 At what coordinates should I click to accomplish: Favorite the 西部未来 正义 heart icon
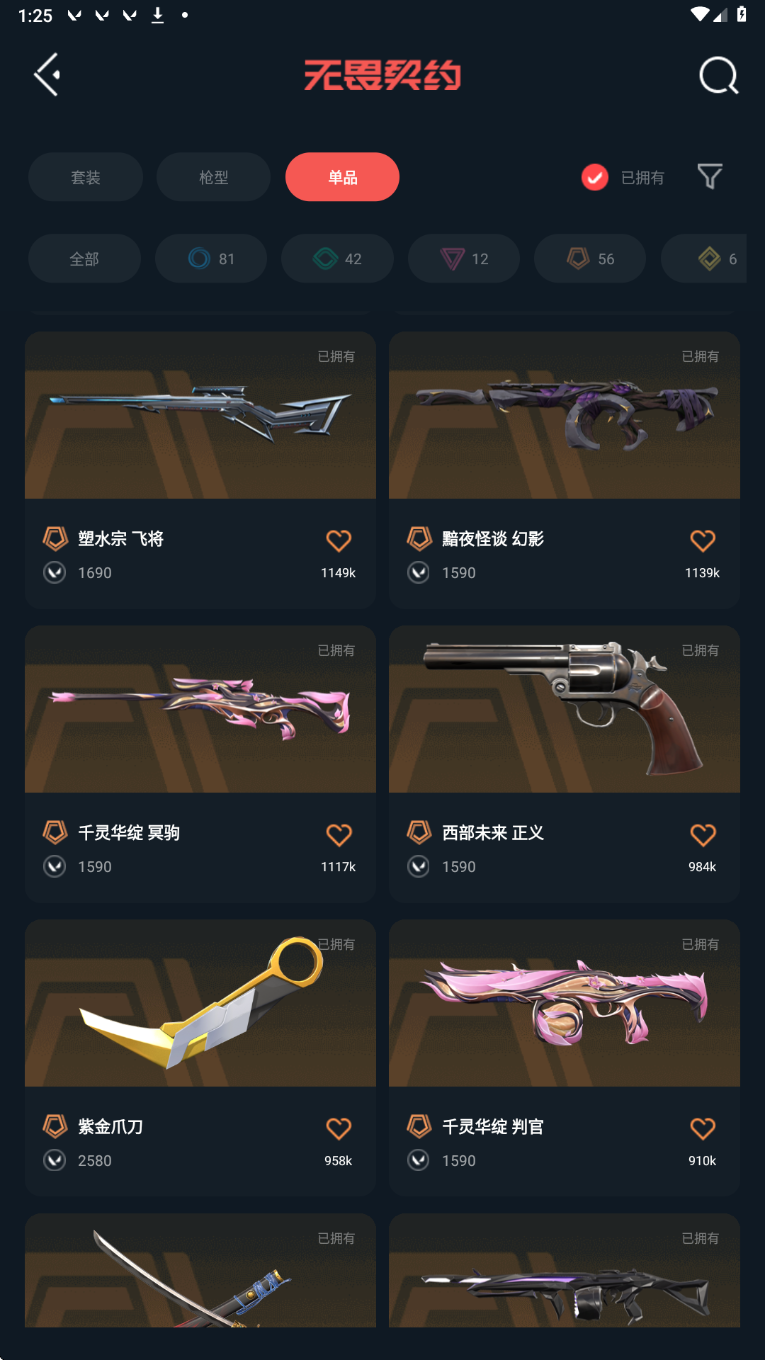[x=703, y=835]
